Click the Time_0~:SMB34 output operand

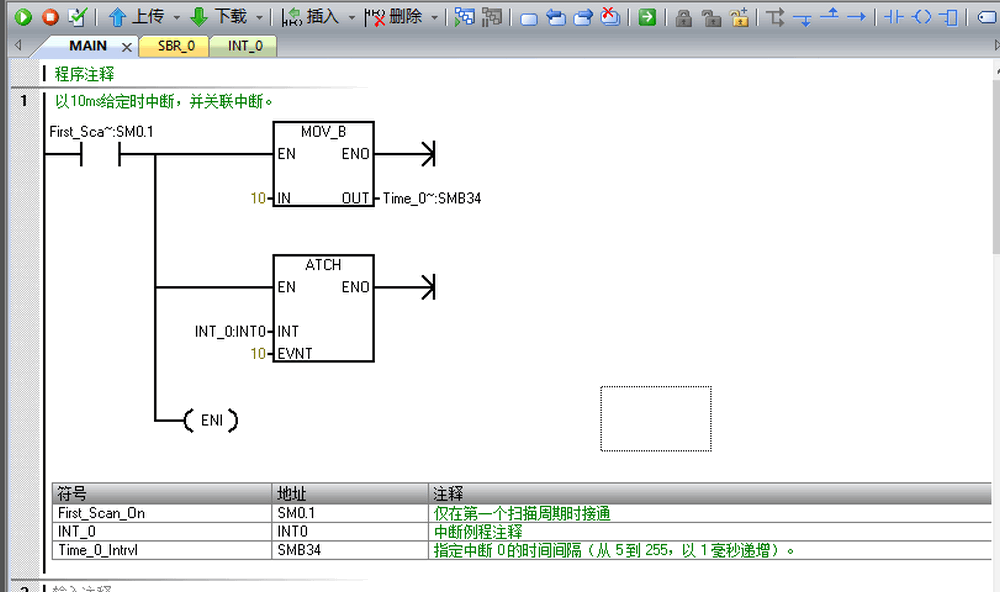coord(432,198)
